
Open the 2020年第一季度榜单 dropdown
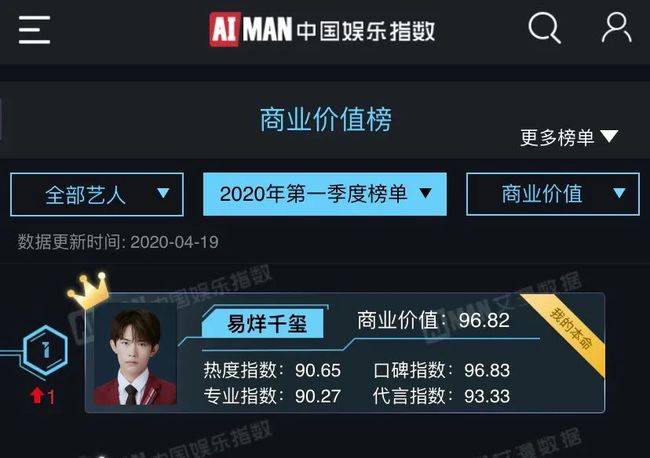tap(325, 194)
